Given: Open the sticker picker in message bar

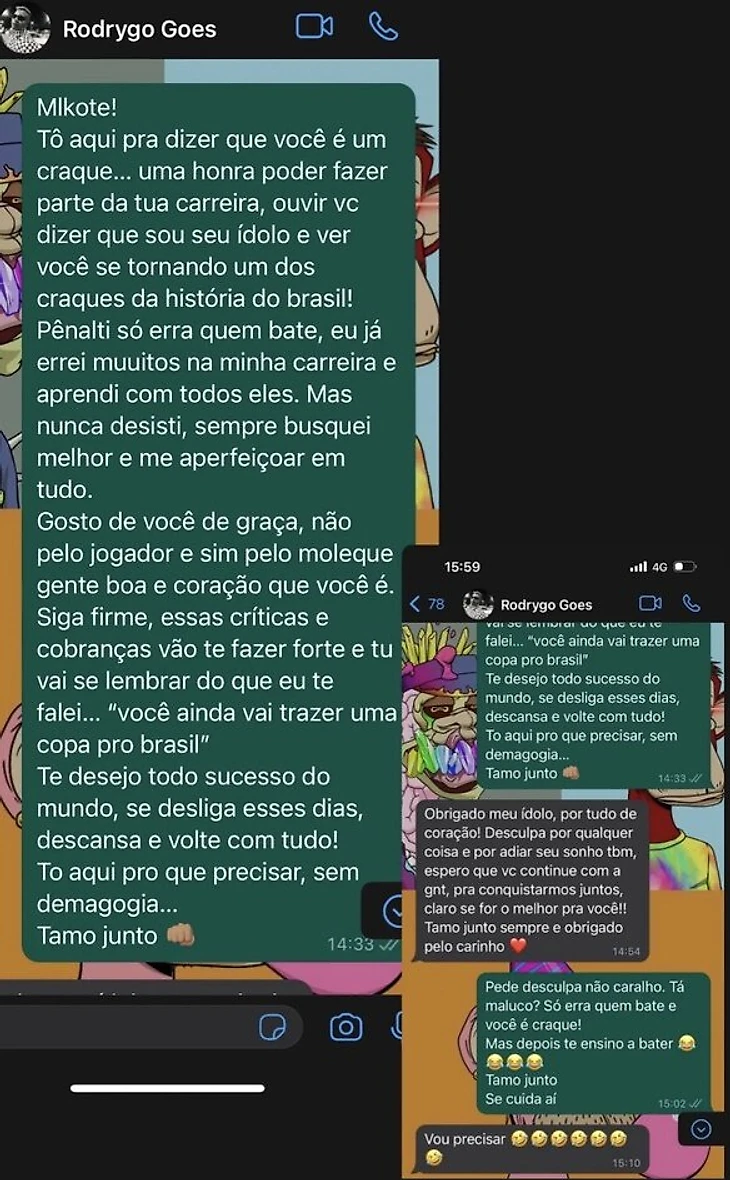Looking at the screenshot, I should [x=272, y=1026].
